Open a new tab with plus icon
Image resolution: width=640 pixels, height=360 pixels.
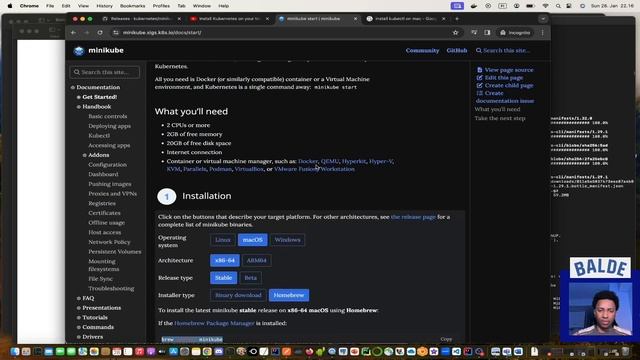[457, 19]
